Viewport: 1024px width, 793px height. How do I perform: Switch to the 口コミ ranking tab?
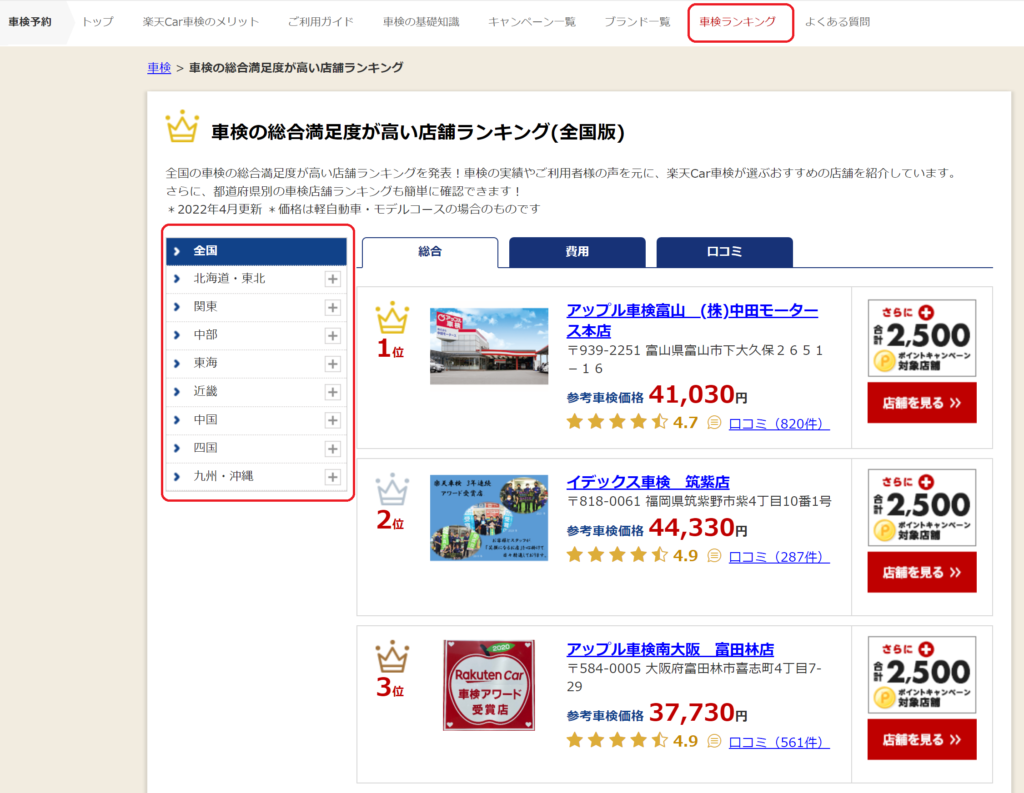[724, 251]
